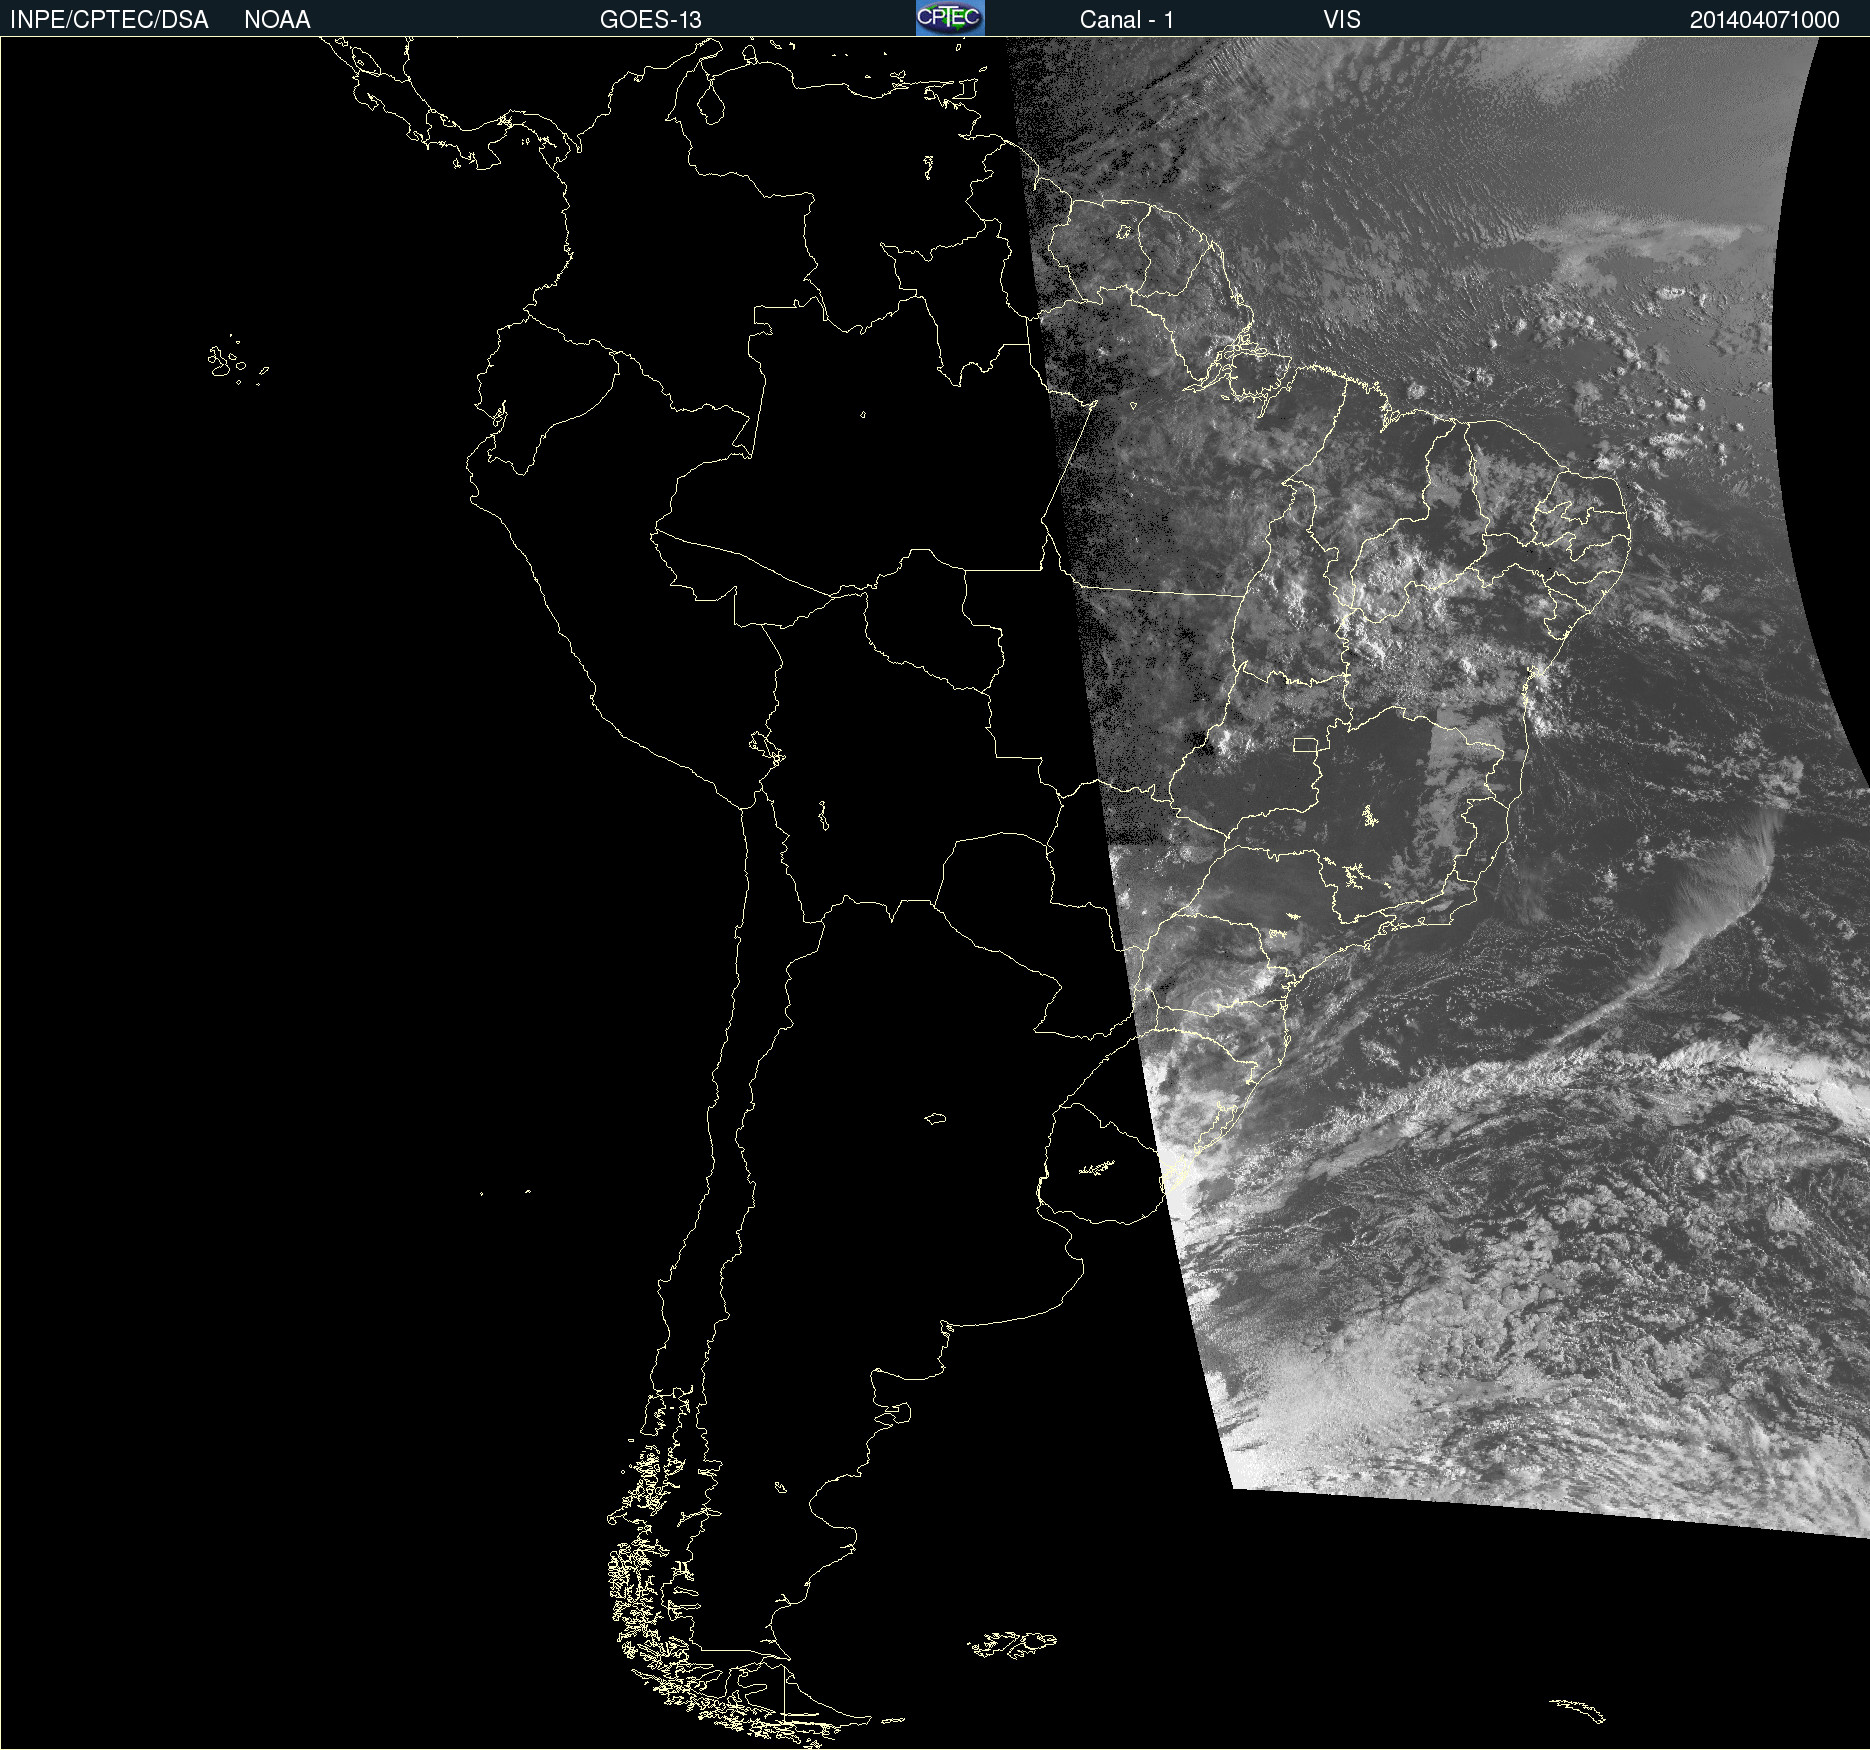Viewport: 1870px width, 1750px height.
Task: Click the Canal - 1 label
Action: 1126,20
